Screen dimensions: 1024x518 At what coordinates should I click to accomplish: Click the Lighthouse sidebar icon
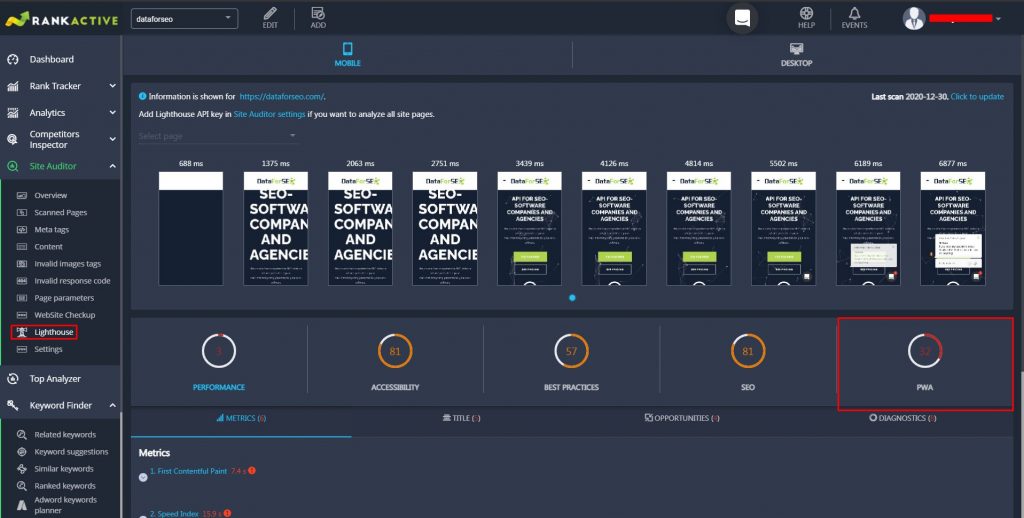tap(22, 332)
